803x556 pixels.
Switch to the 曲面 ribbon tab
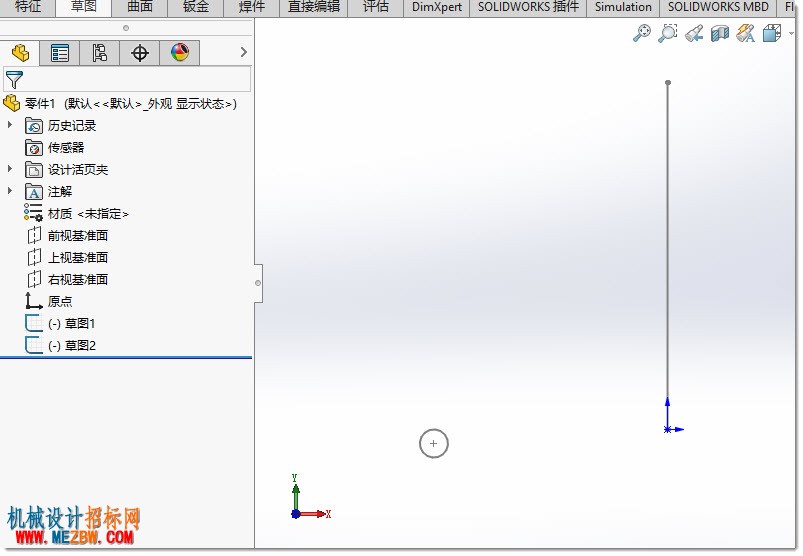coord(140,7)
